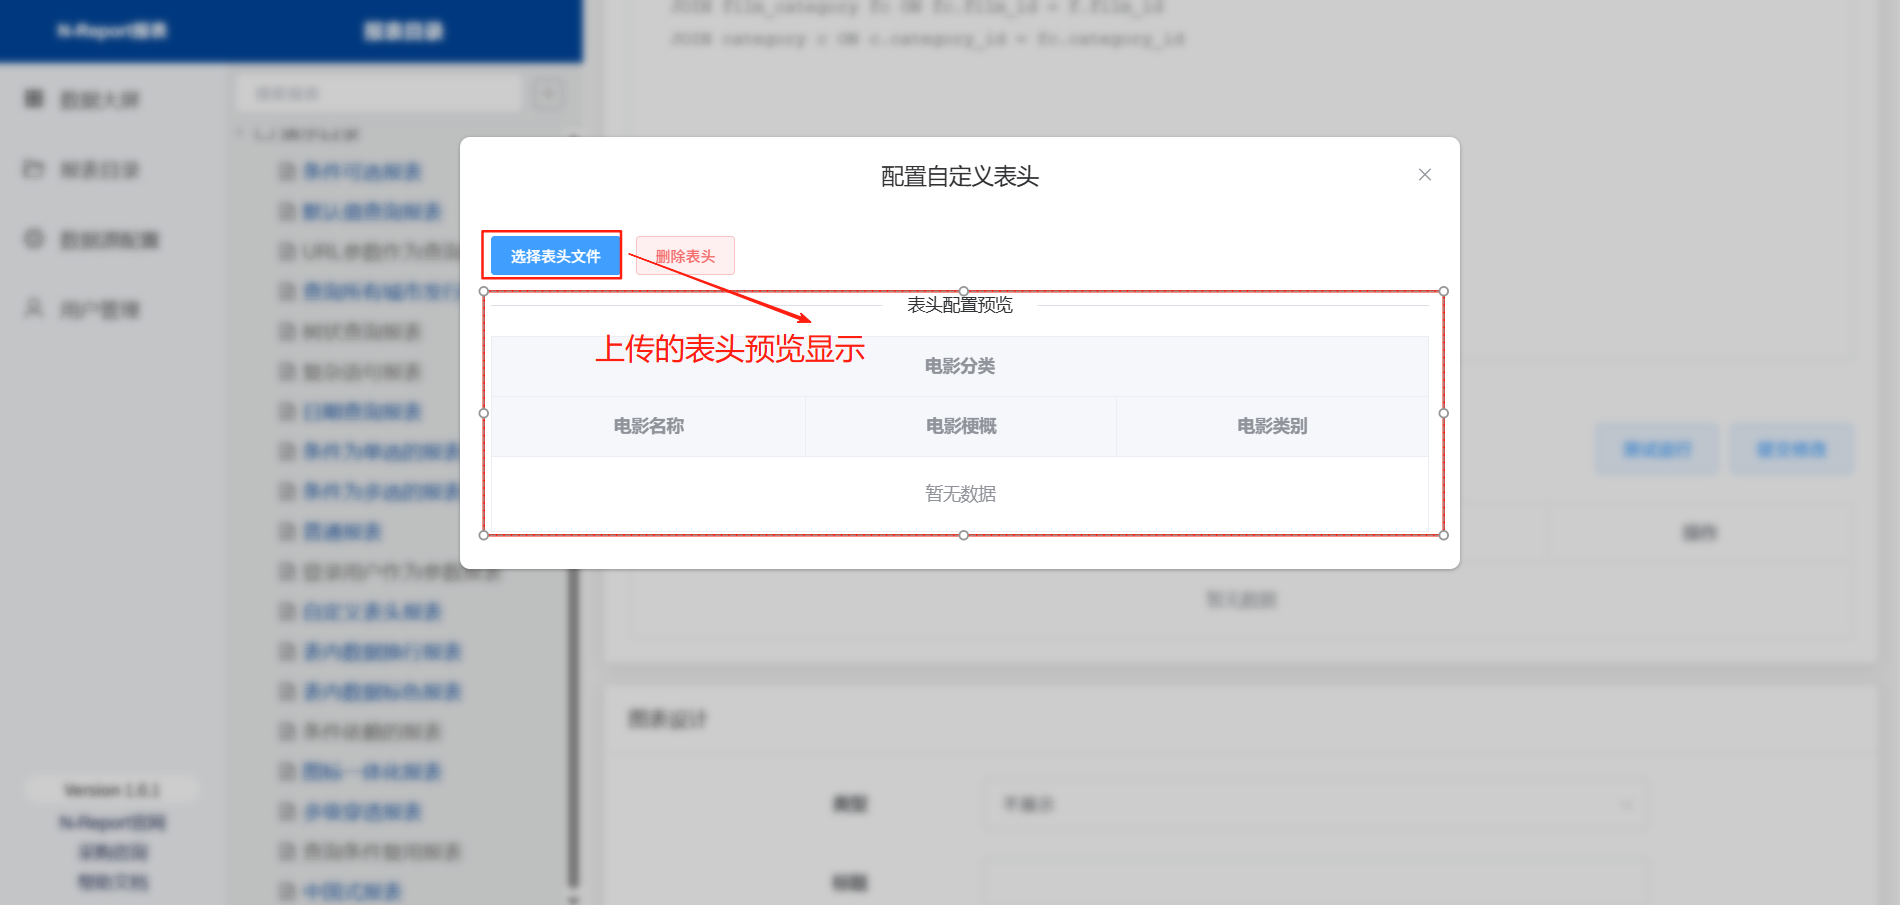Click the 数据源配置 sidebar icon
This screenshot has width=1900, height=905.
click(34, 239)
